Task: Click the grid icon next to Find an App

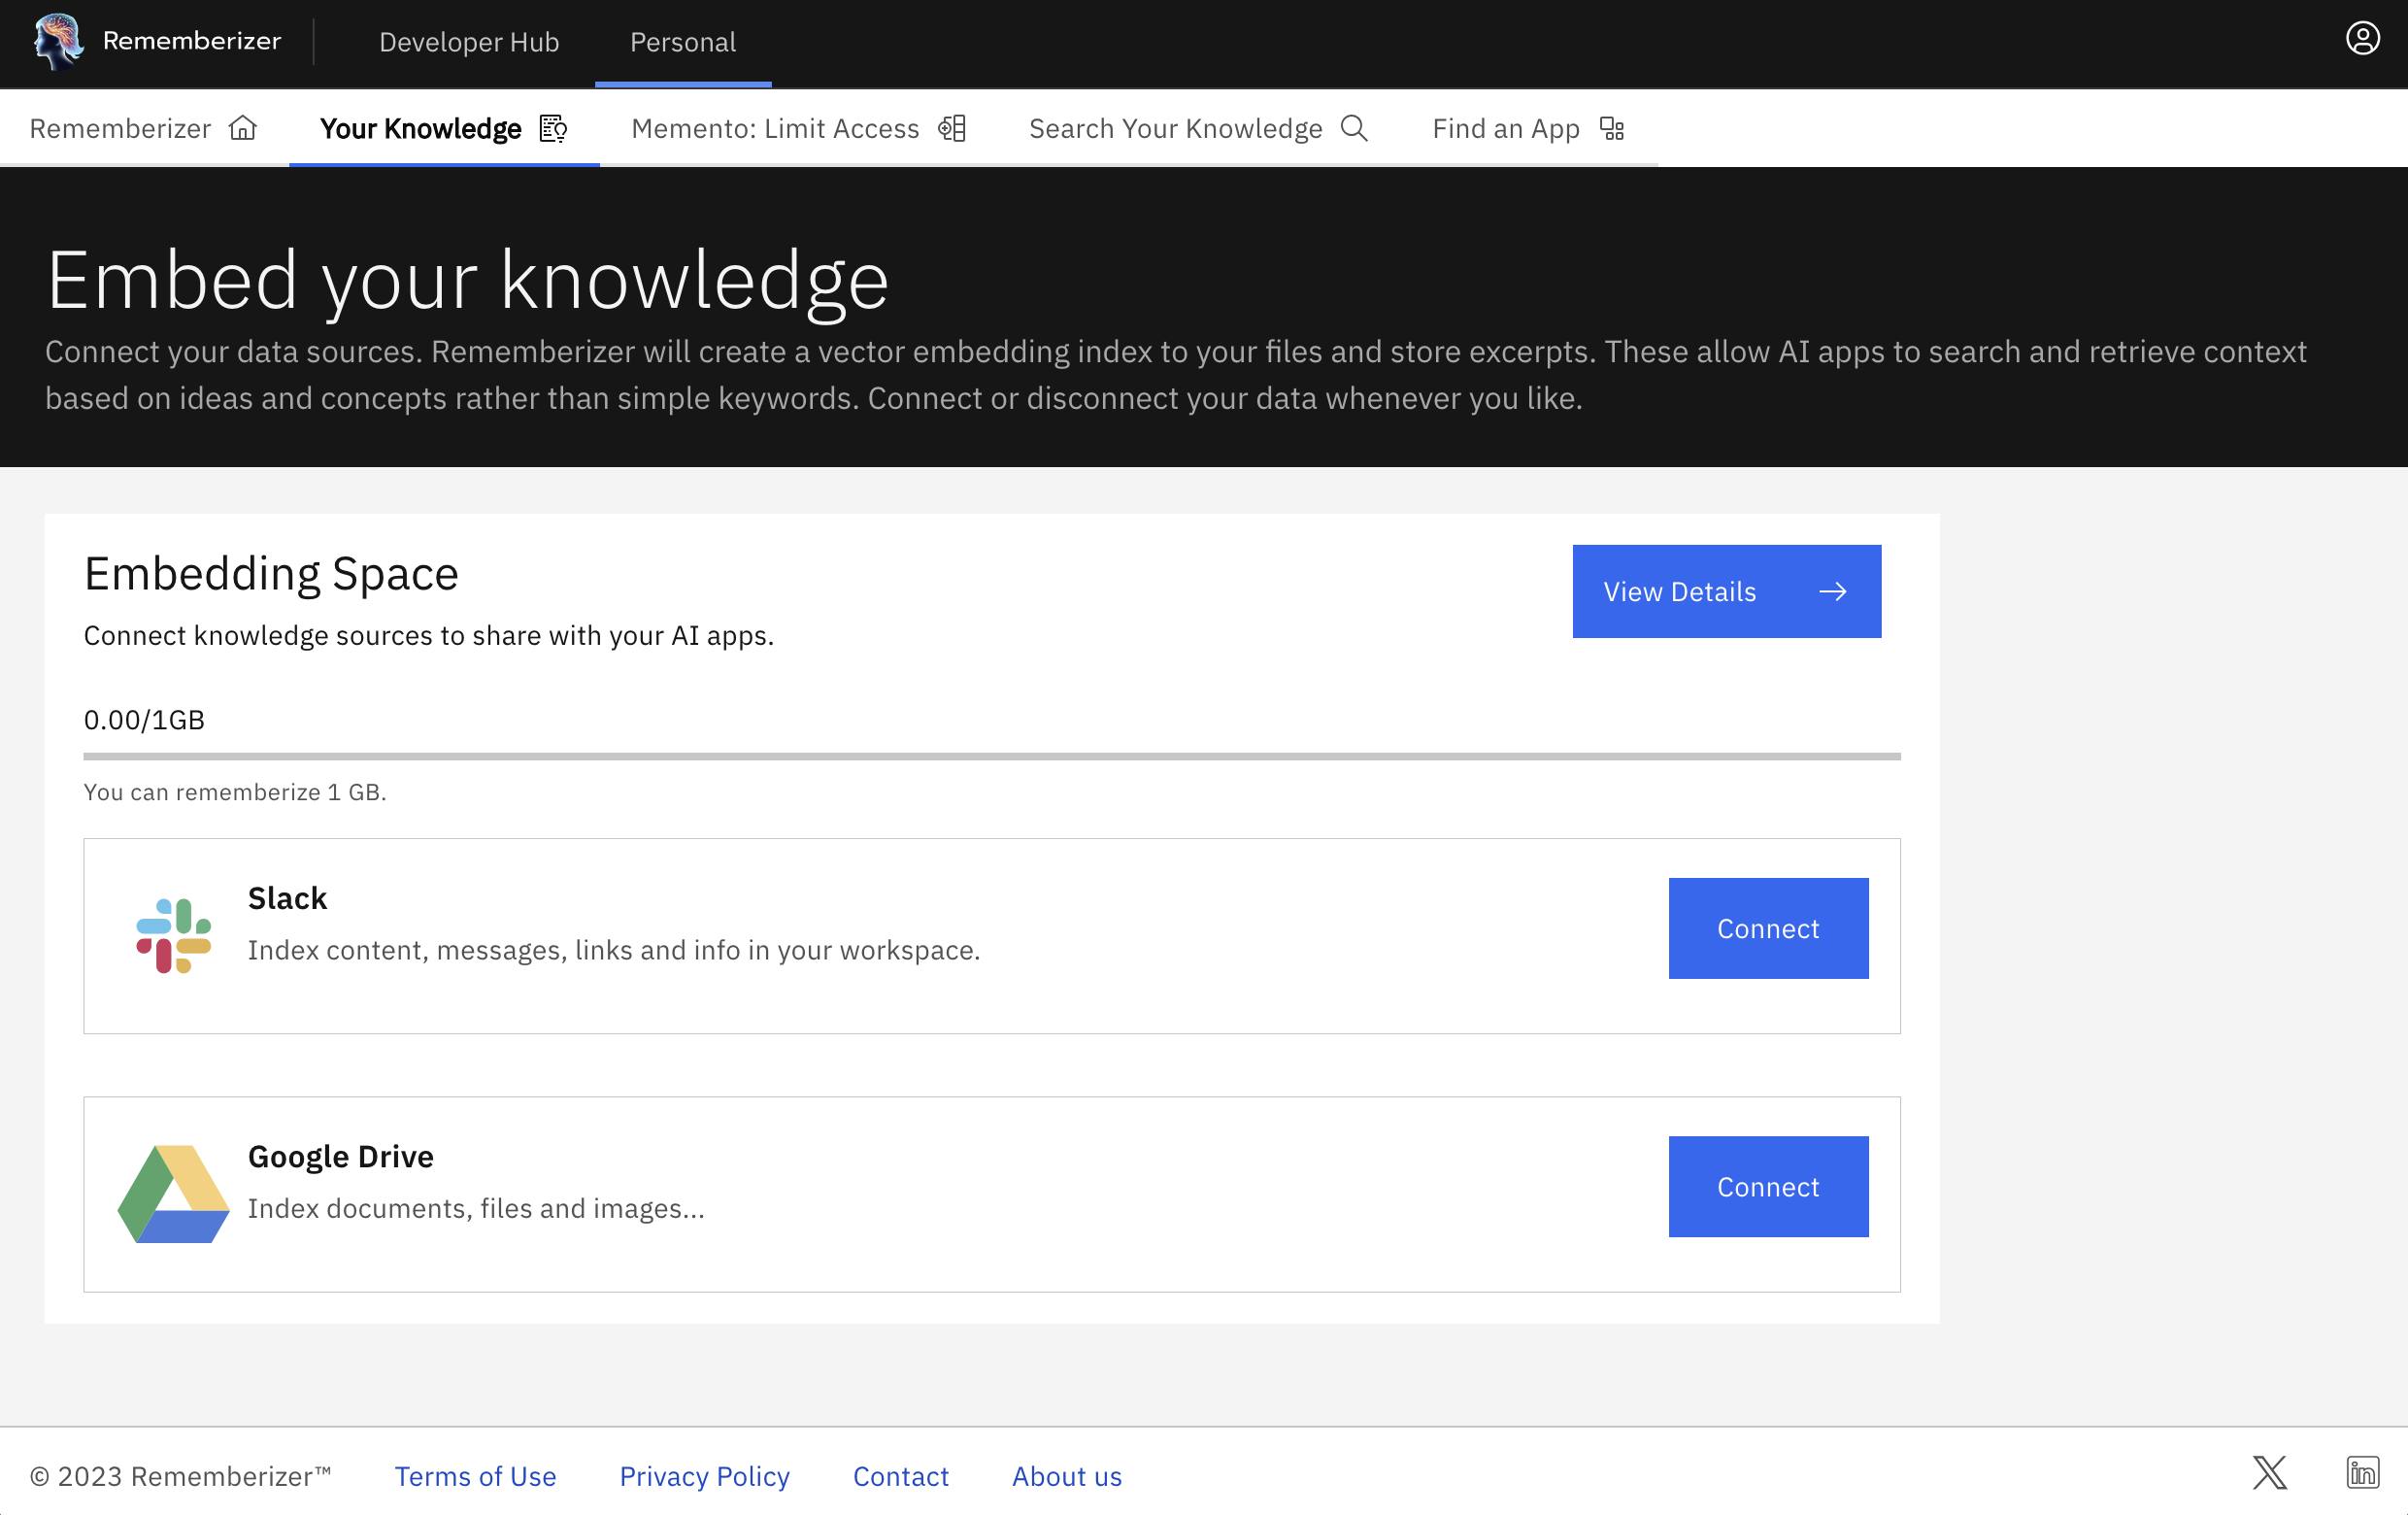Action: pos(1611,128)
